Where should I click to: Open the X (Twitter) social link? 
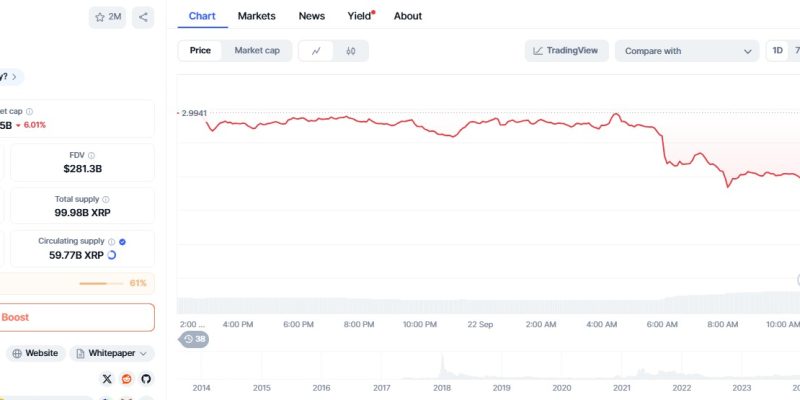pyautogui.click(x=107, y=379)
